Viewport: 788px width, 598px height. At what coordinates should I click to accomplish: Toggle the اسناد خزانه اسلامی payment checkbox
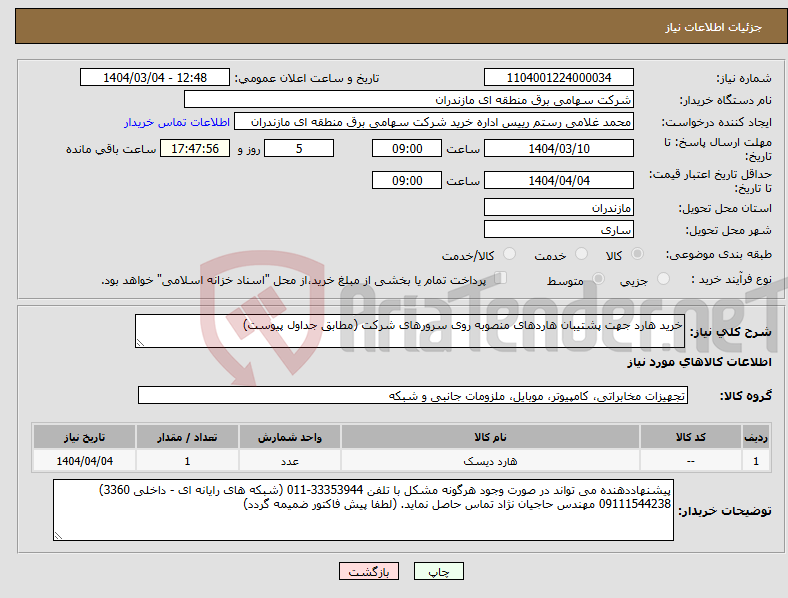coord(501,277)
